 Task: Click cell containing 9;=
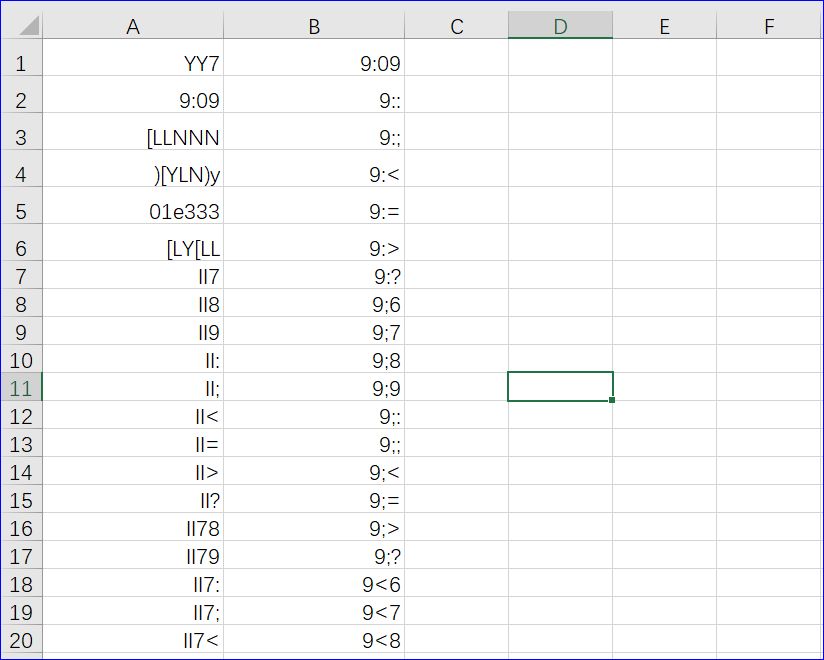click(314, 500)
